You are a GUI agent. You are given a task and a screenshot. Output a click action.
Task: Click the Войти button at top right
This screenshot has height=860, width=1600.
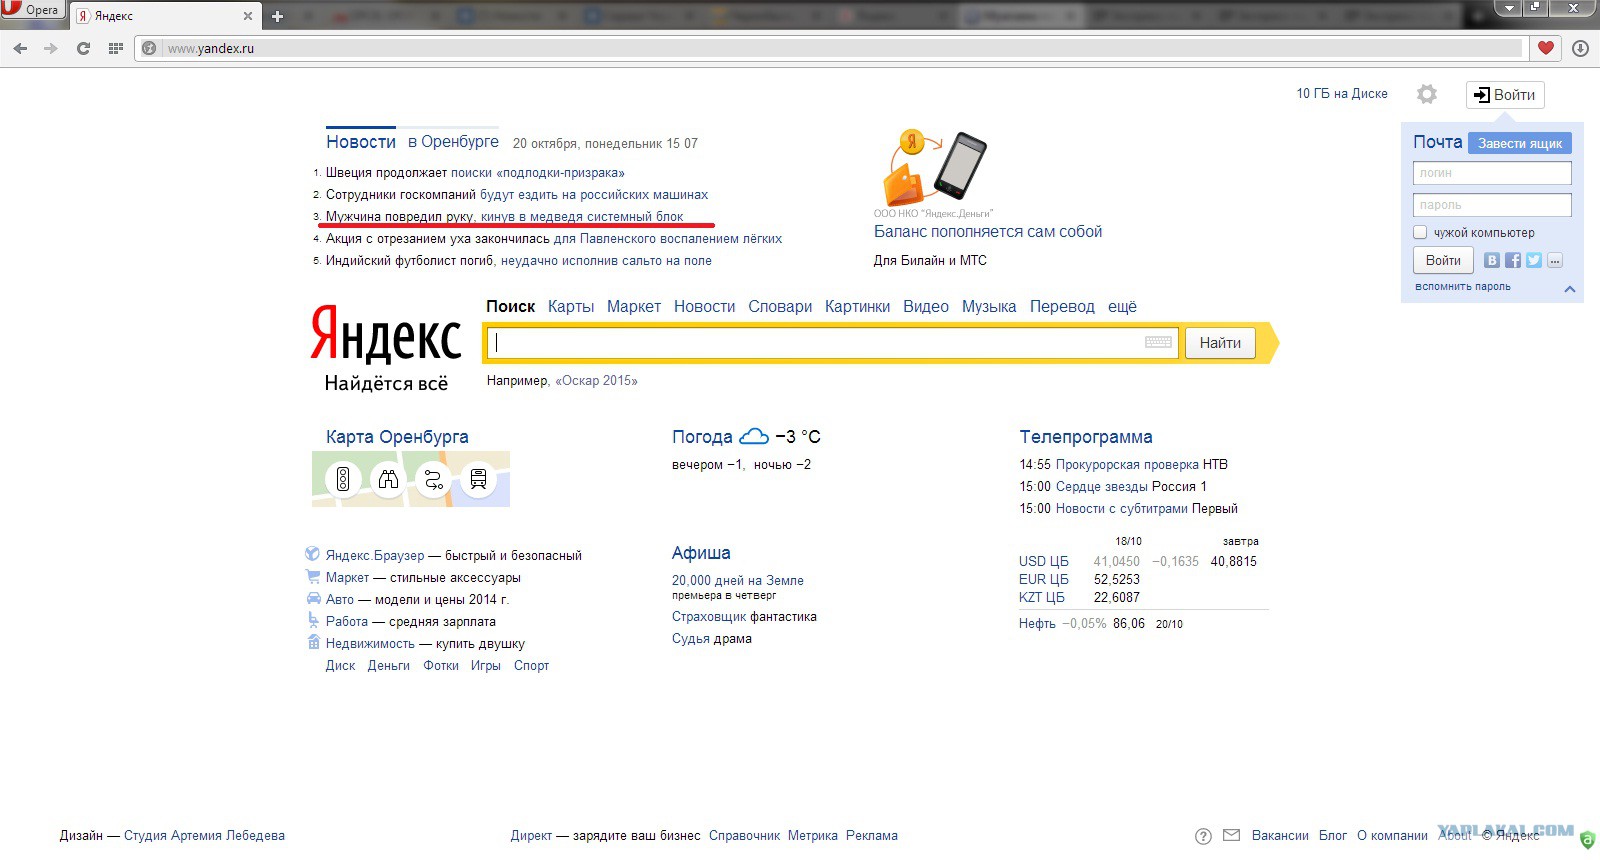(1505, 95)
